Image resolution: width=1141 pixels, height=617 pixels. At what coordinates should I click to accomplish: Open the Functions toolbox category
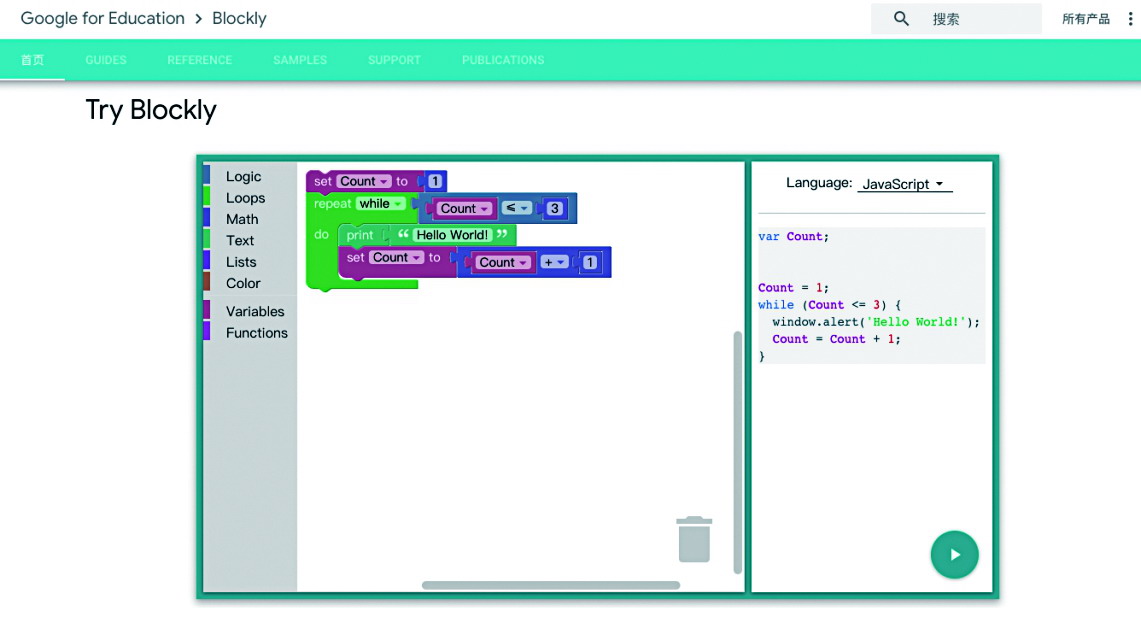250,333
